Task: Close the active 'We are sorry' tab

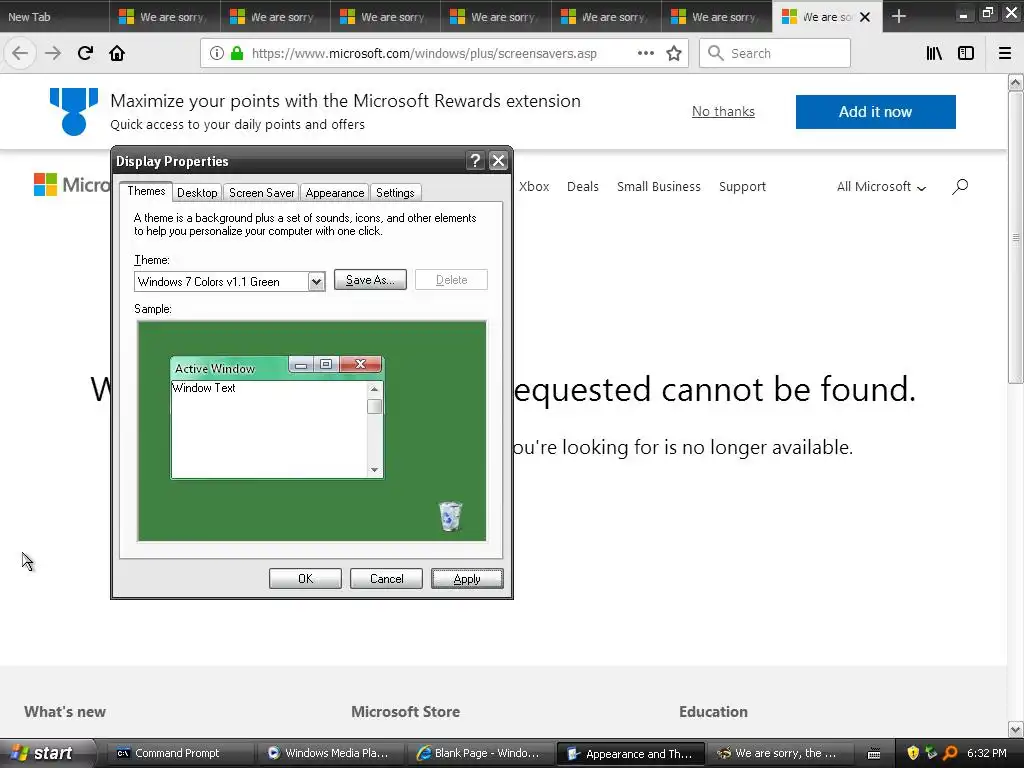Action: click(x=865, y=17)
